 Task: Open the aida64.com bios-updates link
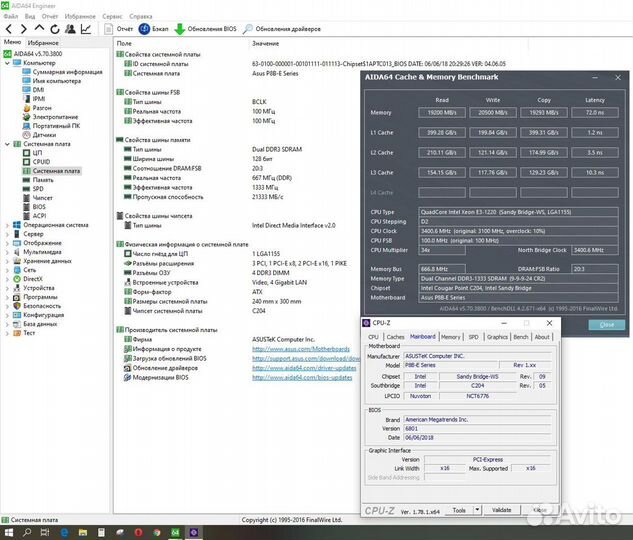click(302, 377)
